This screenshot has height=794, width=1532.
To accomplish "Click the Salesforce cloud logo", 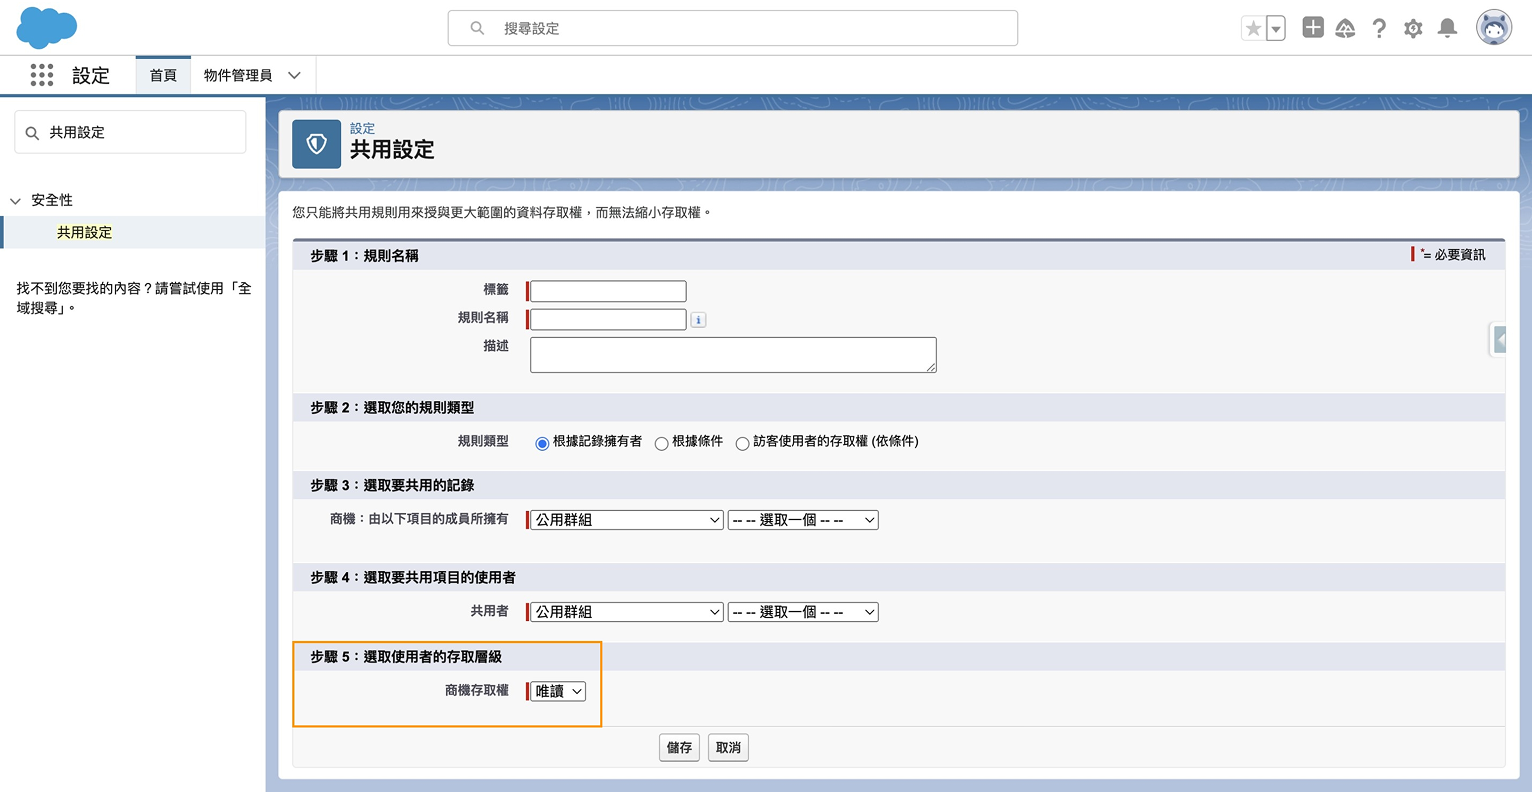I will [47, 27].
